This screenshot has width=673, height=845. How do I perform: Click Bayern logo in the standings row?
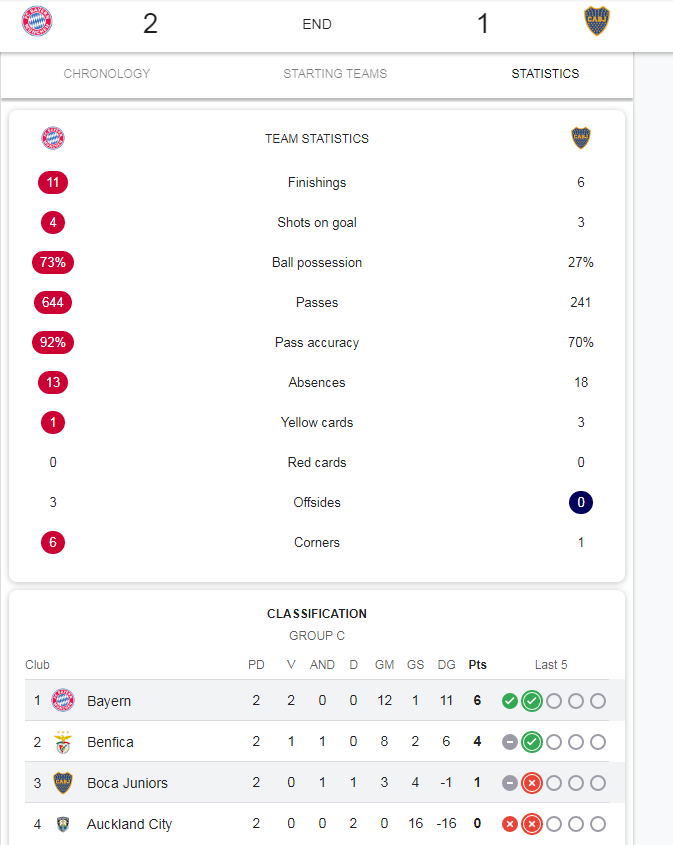tap(63, 701)
